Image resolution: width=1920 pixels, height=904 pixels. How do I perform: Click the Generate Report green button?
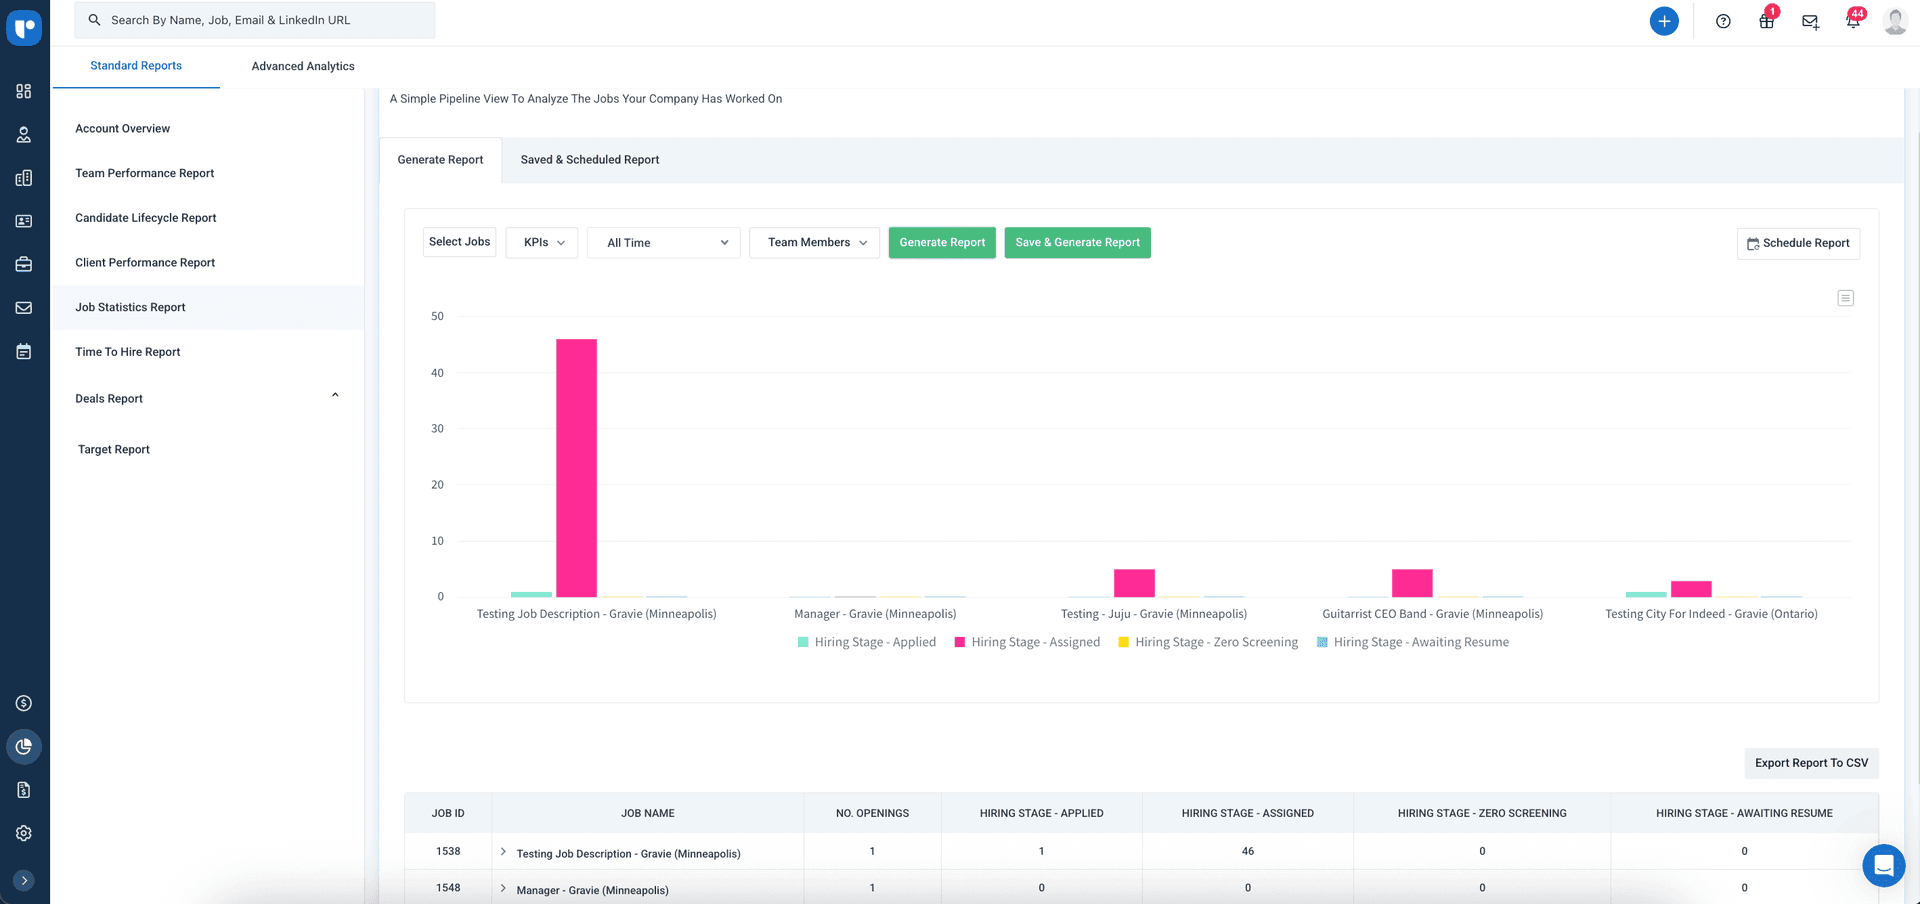[942, 243]
